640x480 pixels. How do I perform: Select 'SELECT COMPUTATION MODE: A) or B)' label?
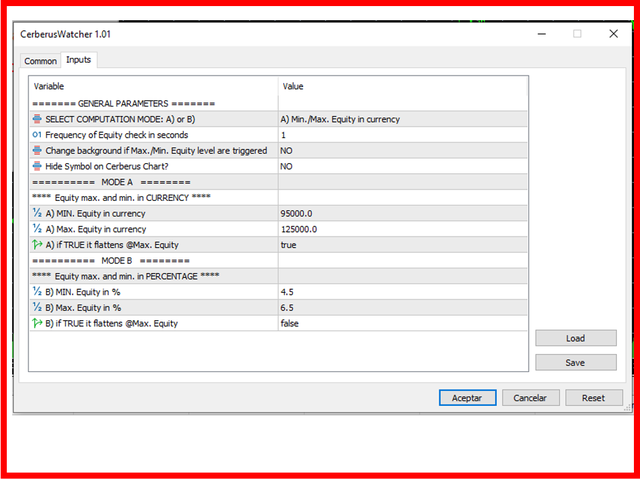click(x=120, y=119)
